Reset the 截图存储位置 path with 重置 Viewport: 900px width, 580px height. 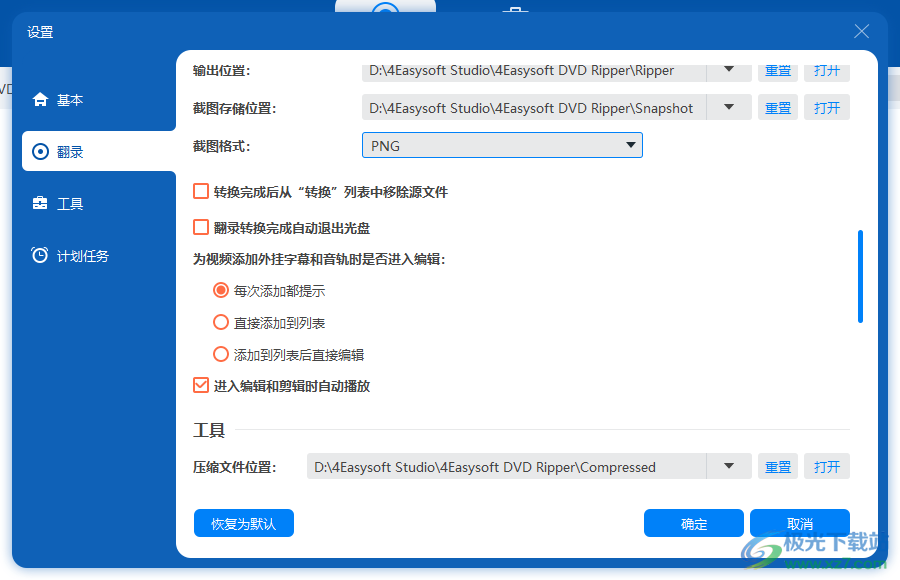778,108
